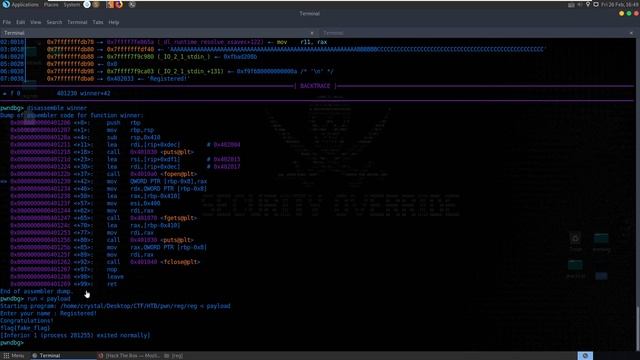Image resolution: width=640 pixels, height=360 pixels.
Task: Launch Firefox from the top panel
Action: pyautogui.click(x=119, y=4)
